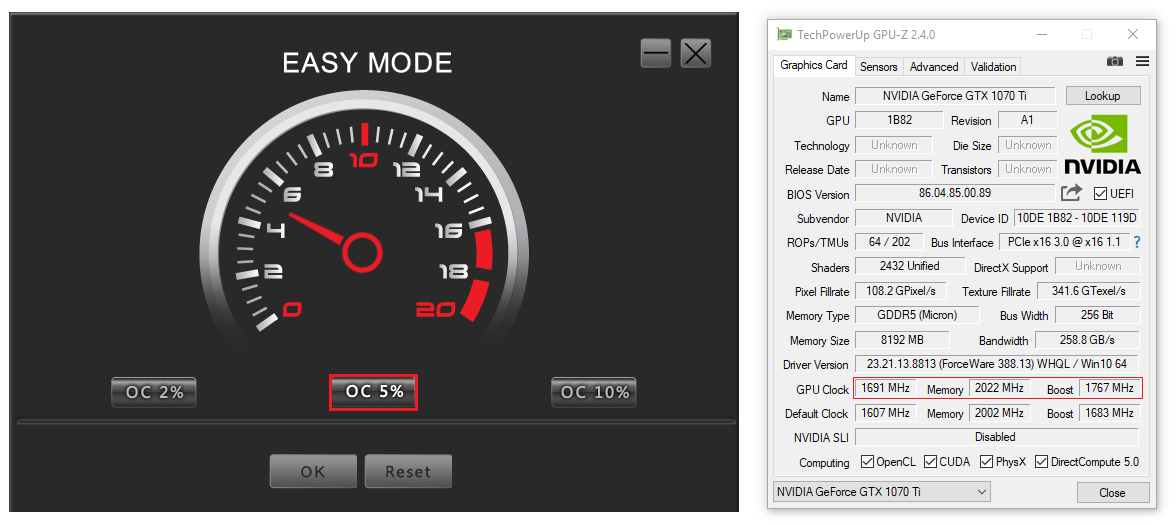Click the Texture Fillrate value 341.6 GTexel/s
The image size is (1176, 525).
click(x=1088, y=291)
